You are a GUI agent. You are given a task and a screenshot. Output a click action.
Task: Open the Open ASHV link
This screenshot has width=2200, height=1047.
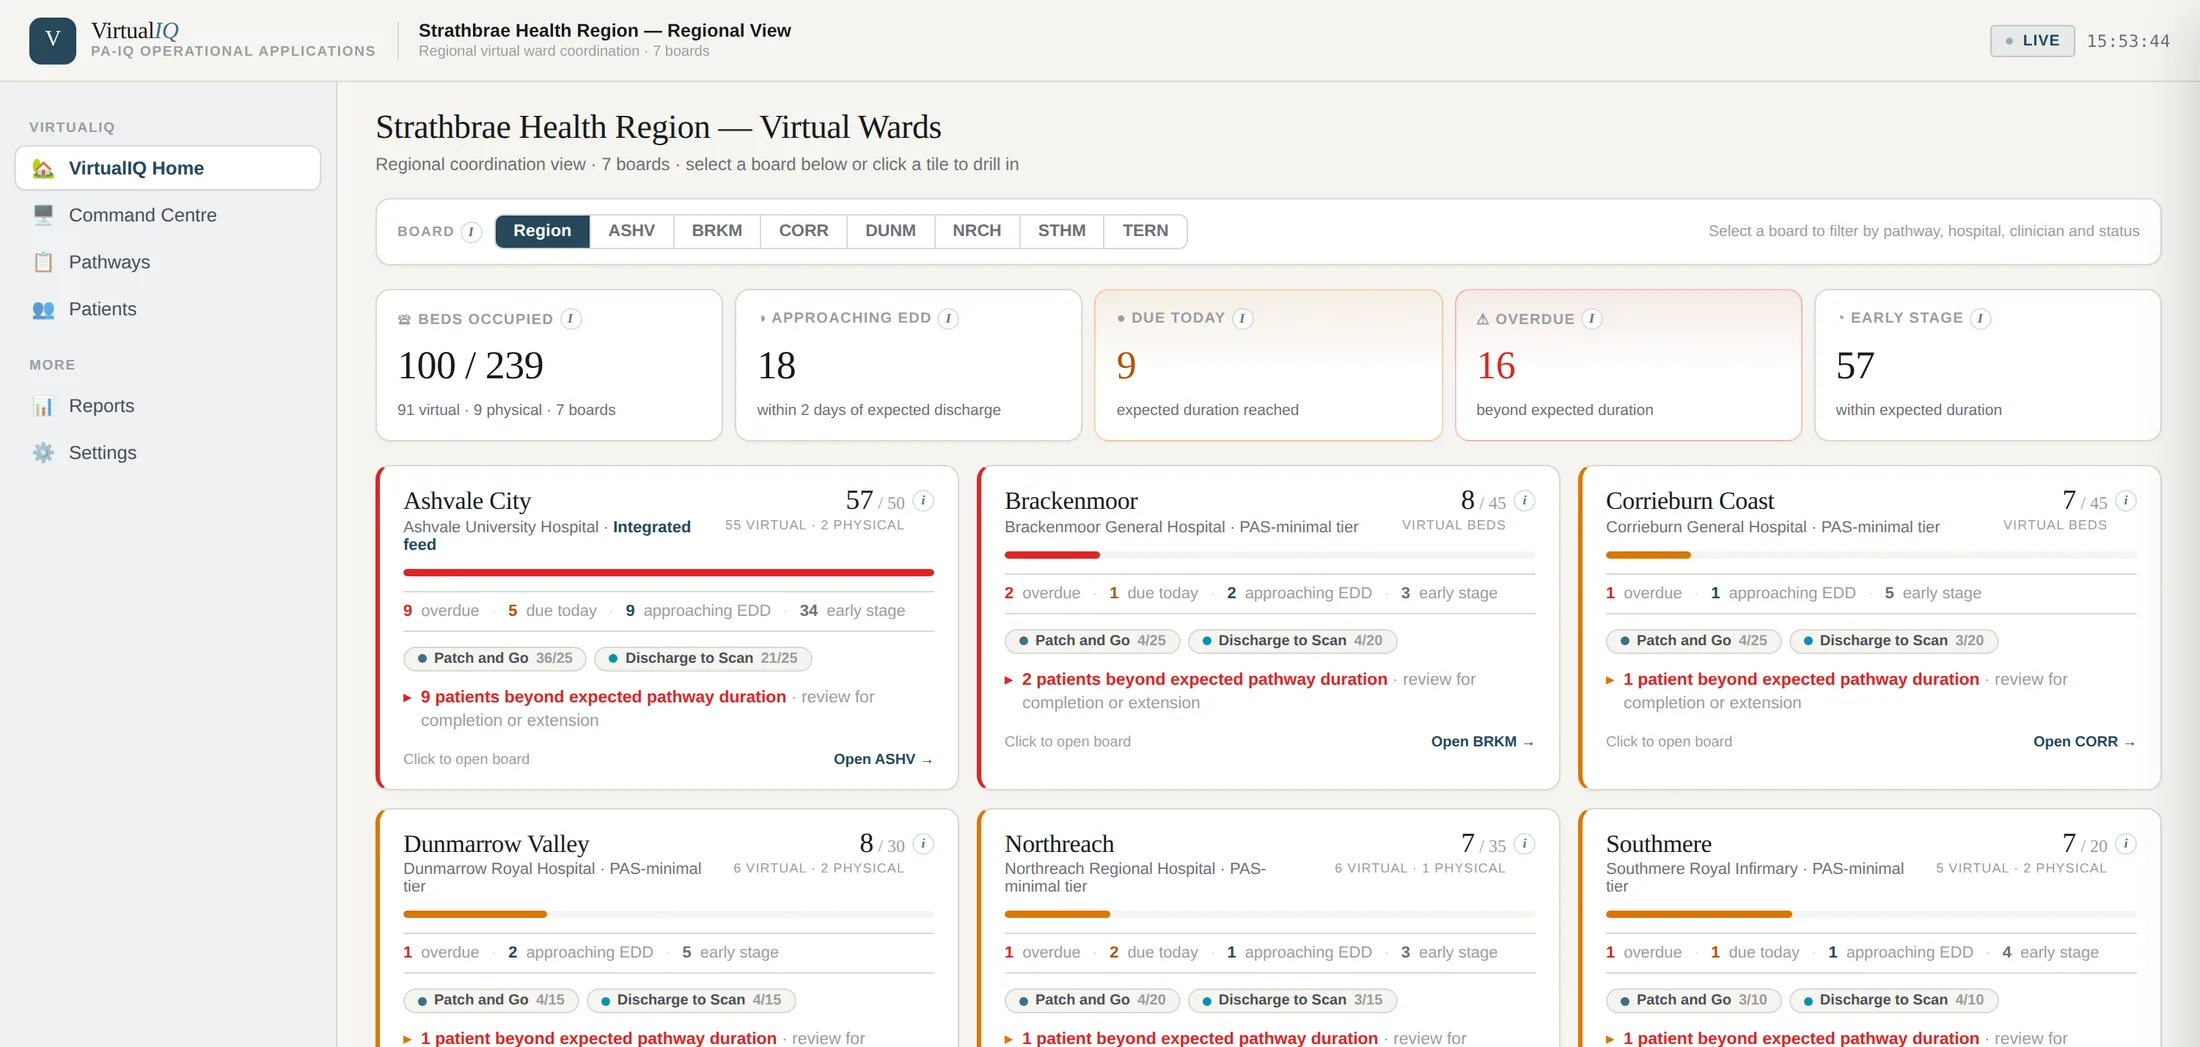click(883, 759)
